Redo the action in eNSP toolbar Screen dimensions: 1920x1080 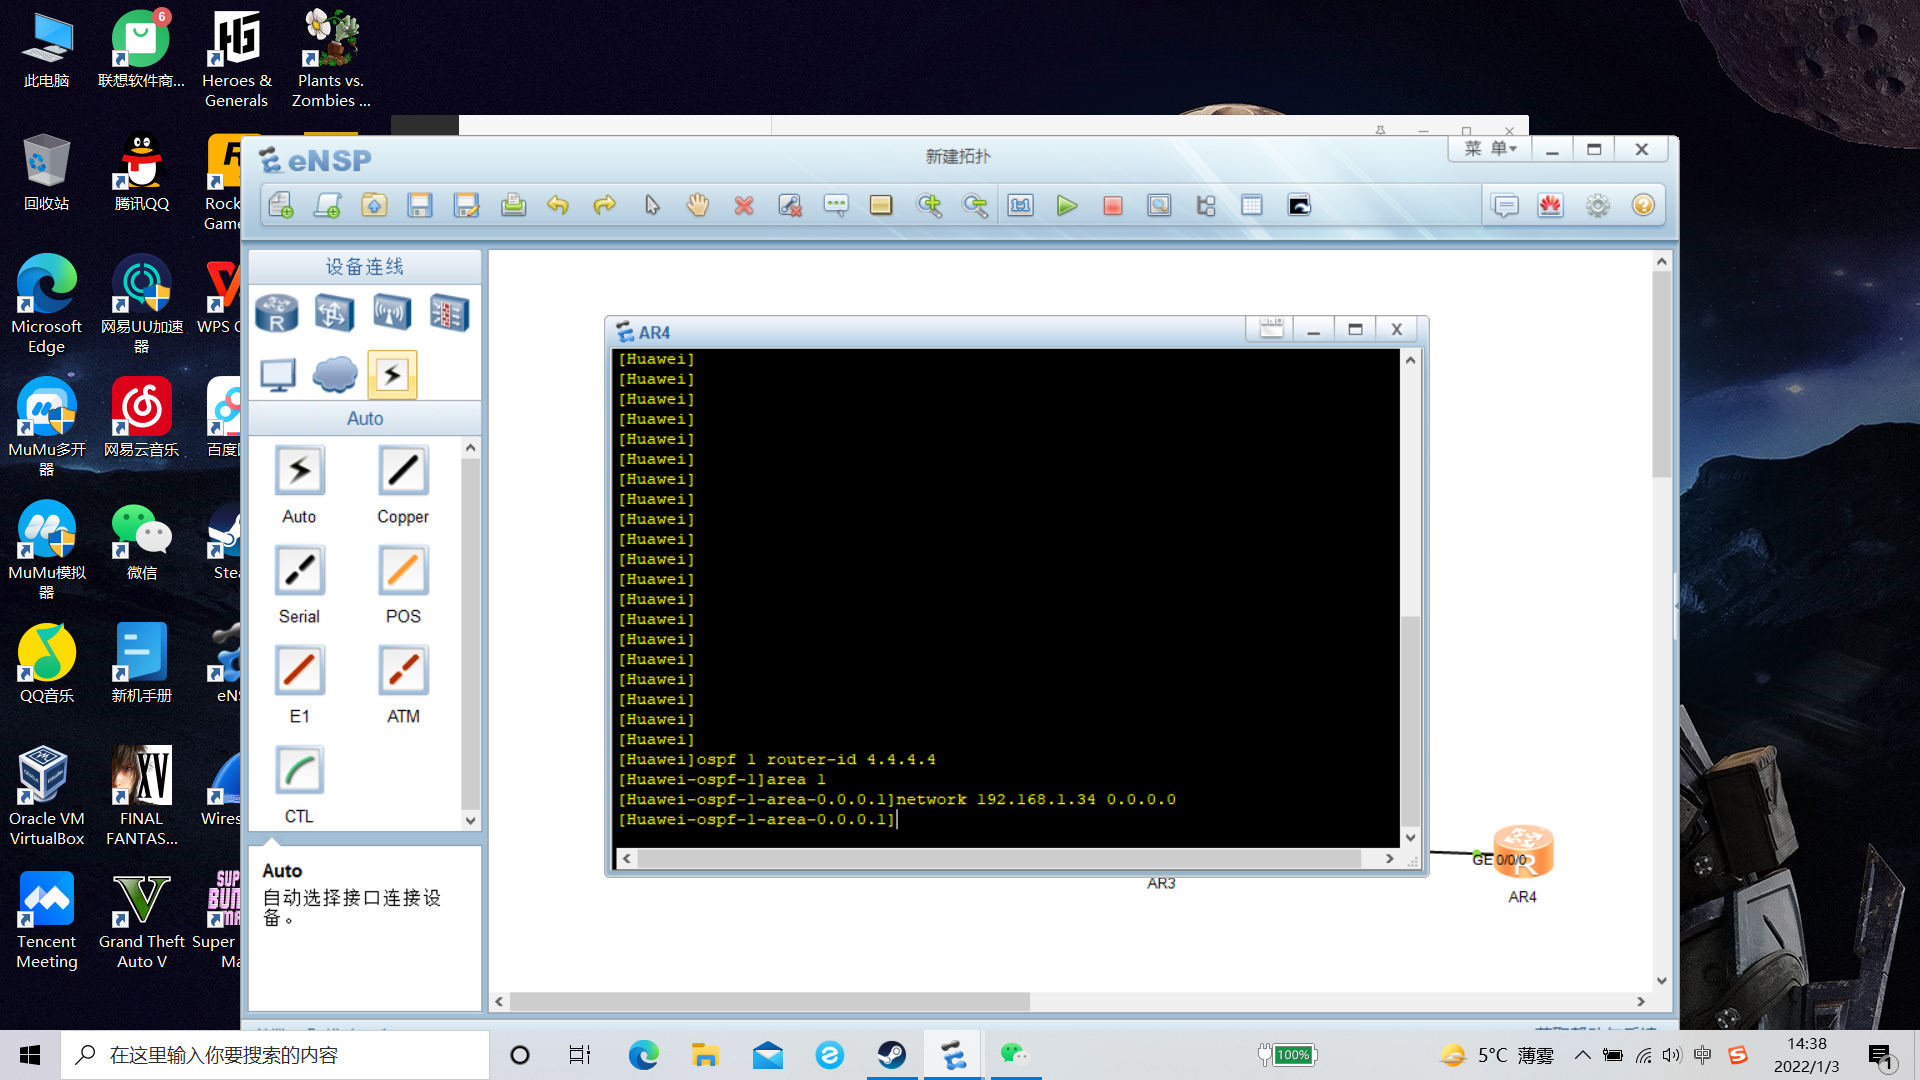(604, 205)
